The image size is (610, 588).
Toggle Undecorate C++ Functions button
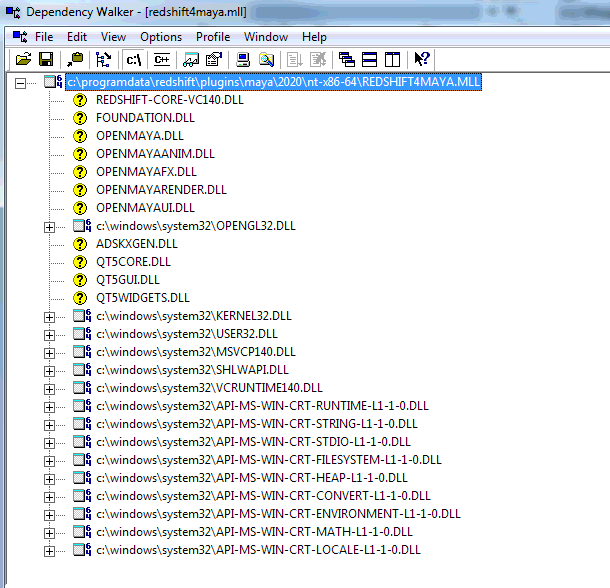(161, 60)
